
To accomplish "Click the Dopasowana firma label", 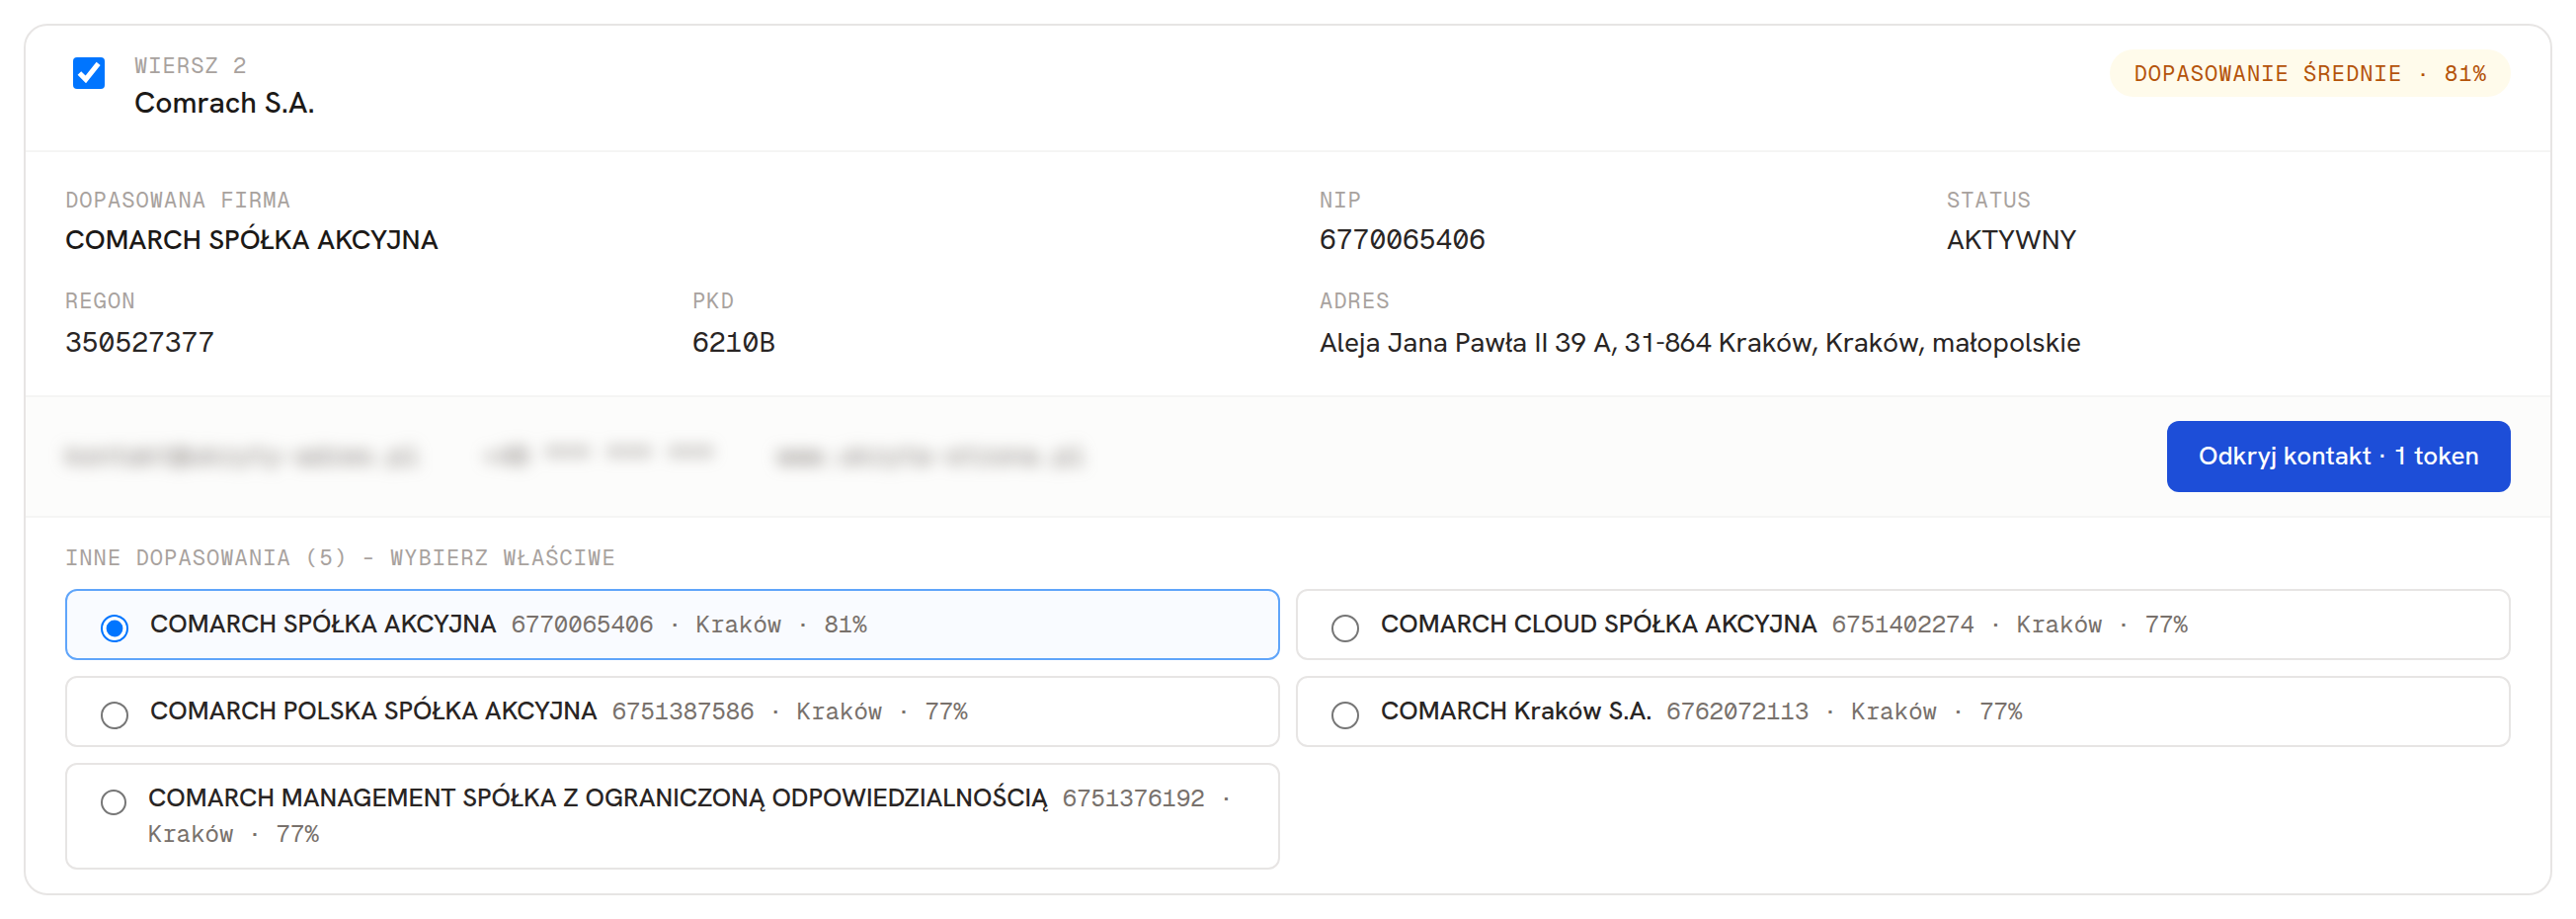I will pos(177,200).
